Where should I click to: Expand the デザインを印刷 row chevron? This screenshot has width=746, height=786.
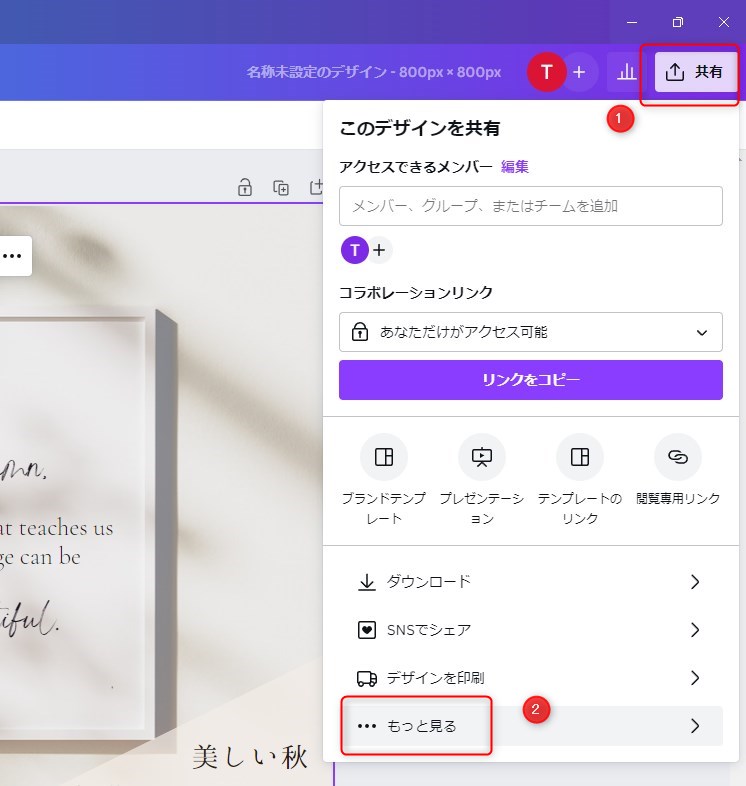click(695, 678)
